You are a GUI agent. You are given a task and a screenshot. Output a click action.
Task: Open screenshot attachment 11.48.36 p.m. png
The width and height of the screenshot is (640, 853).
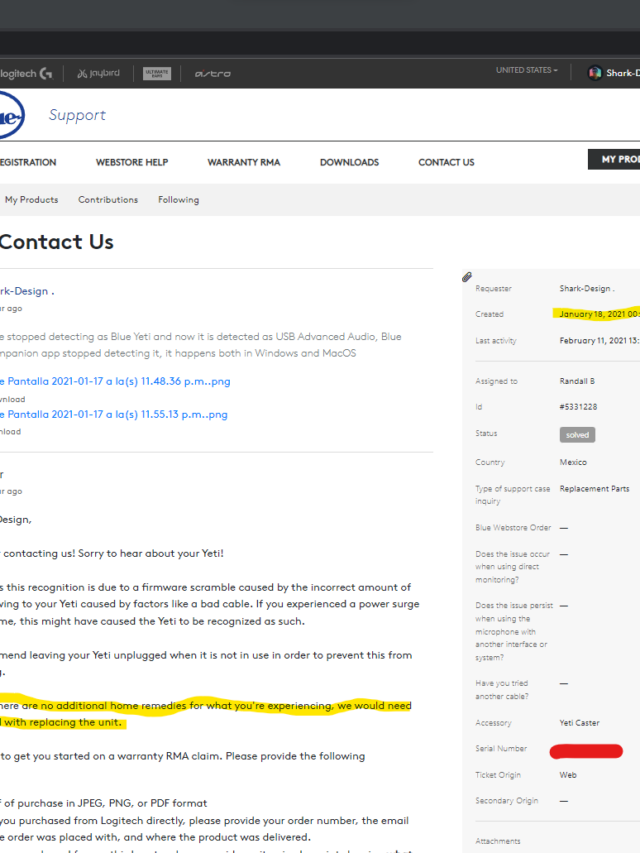(x=115, y=381)
